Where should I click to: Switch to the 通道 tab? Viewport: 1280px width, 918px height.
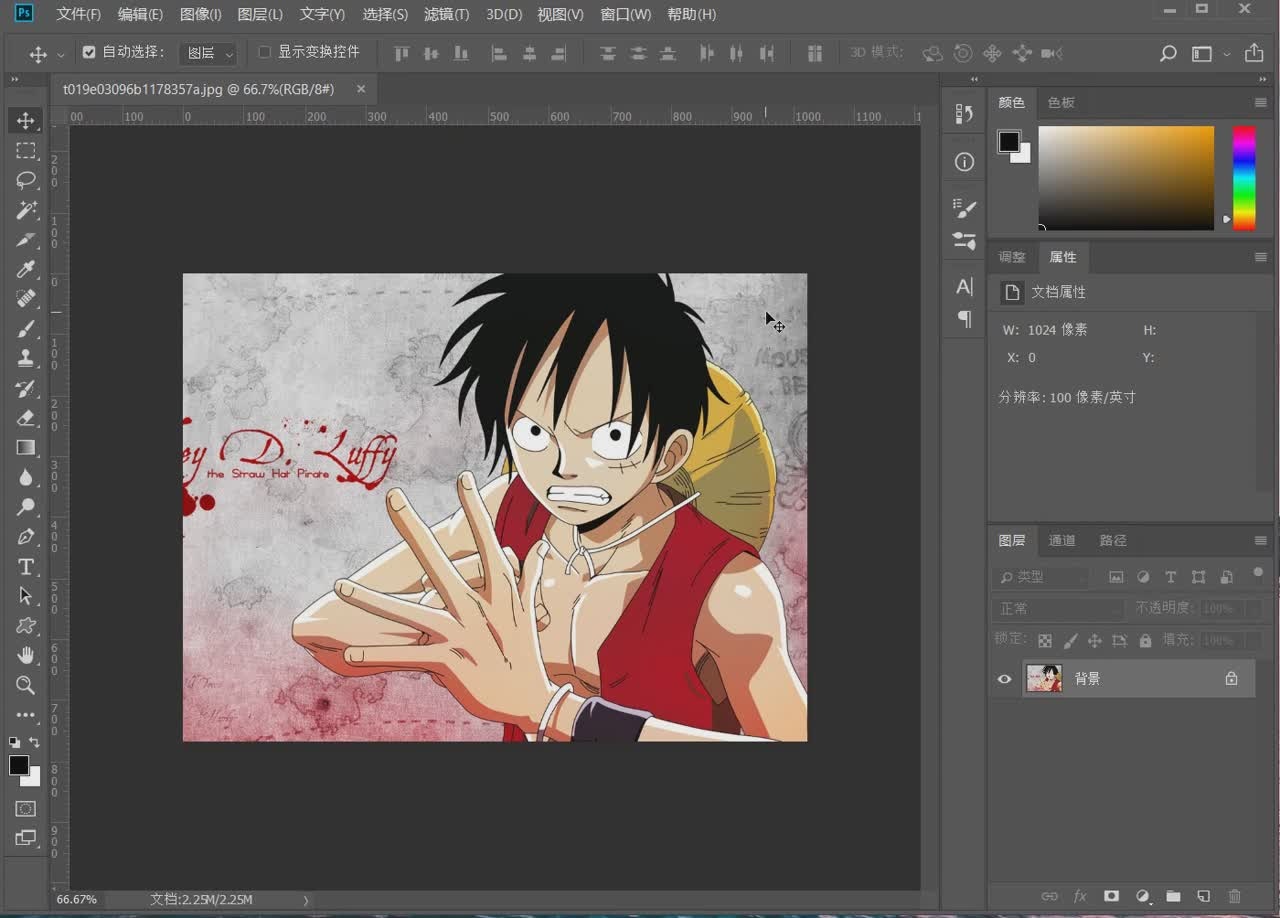tap(1062, 541)
